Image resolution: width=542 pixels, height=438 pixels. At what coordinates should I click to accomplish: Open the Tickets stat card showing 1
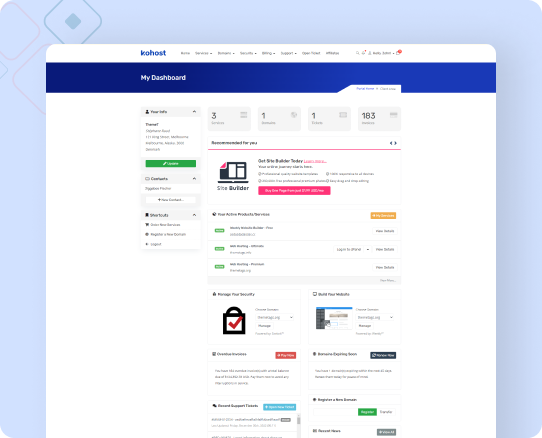point(329,119)
